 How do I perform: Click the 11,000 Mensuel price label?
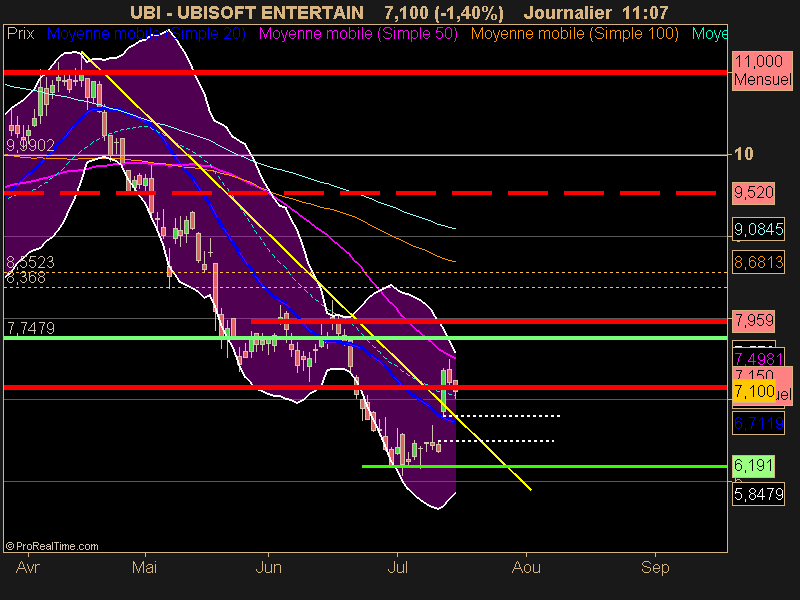point(762,70)
